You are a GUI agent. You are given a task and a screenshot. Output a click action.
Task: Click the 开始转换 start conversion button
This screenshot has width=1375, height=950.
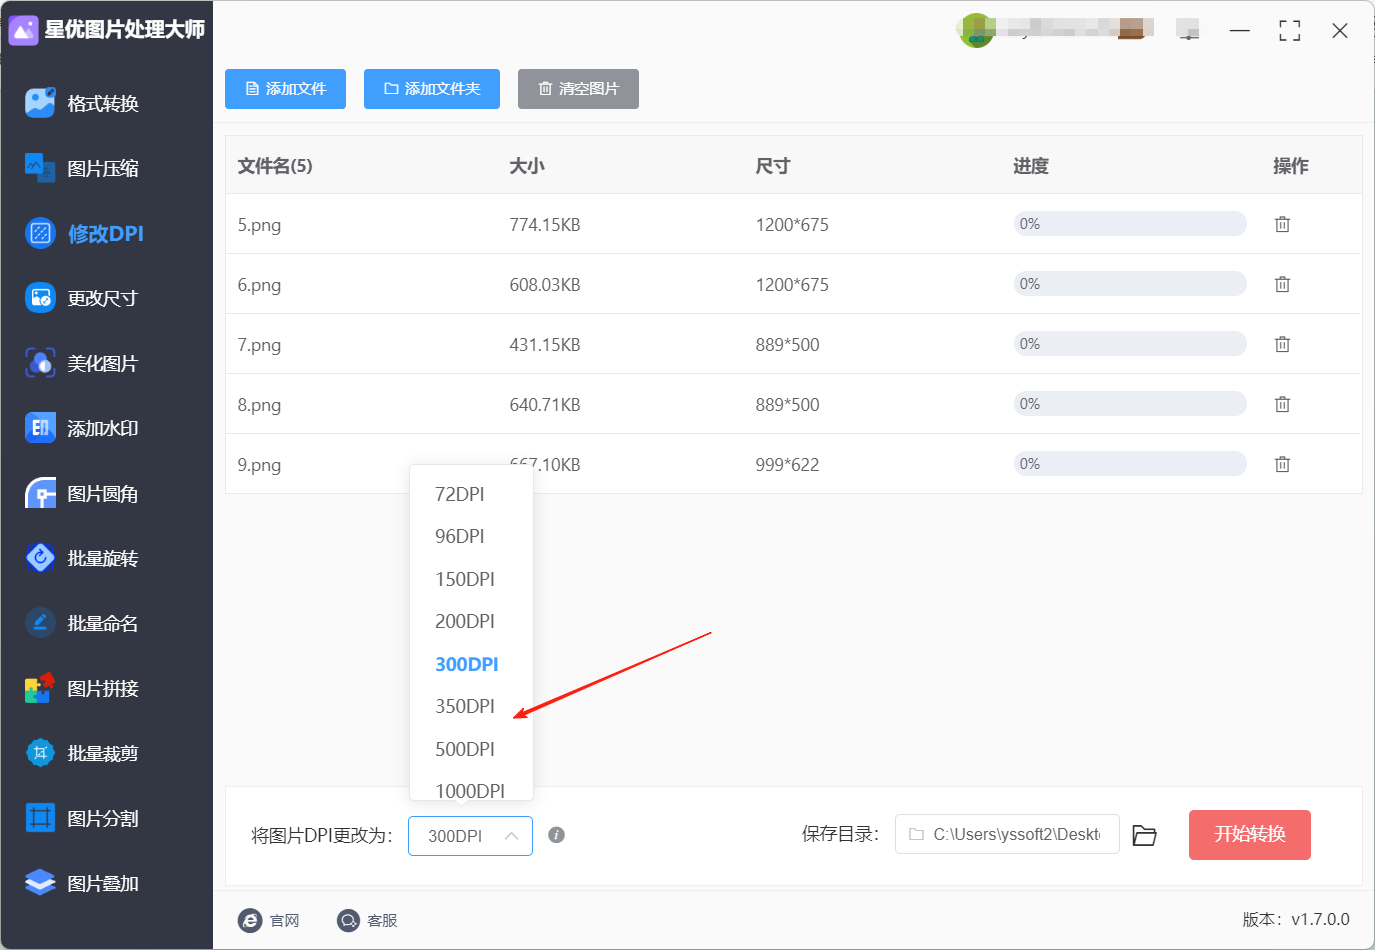tap(1250, 835)
